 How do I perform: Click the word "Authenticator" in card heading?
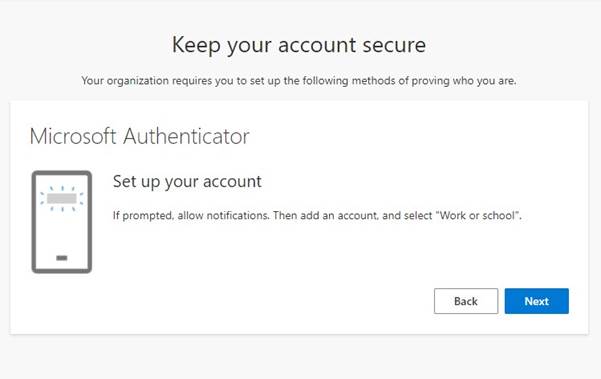point(186,136)
